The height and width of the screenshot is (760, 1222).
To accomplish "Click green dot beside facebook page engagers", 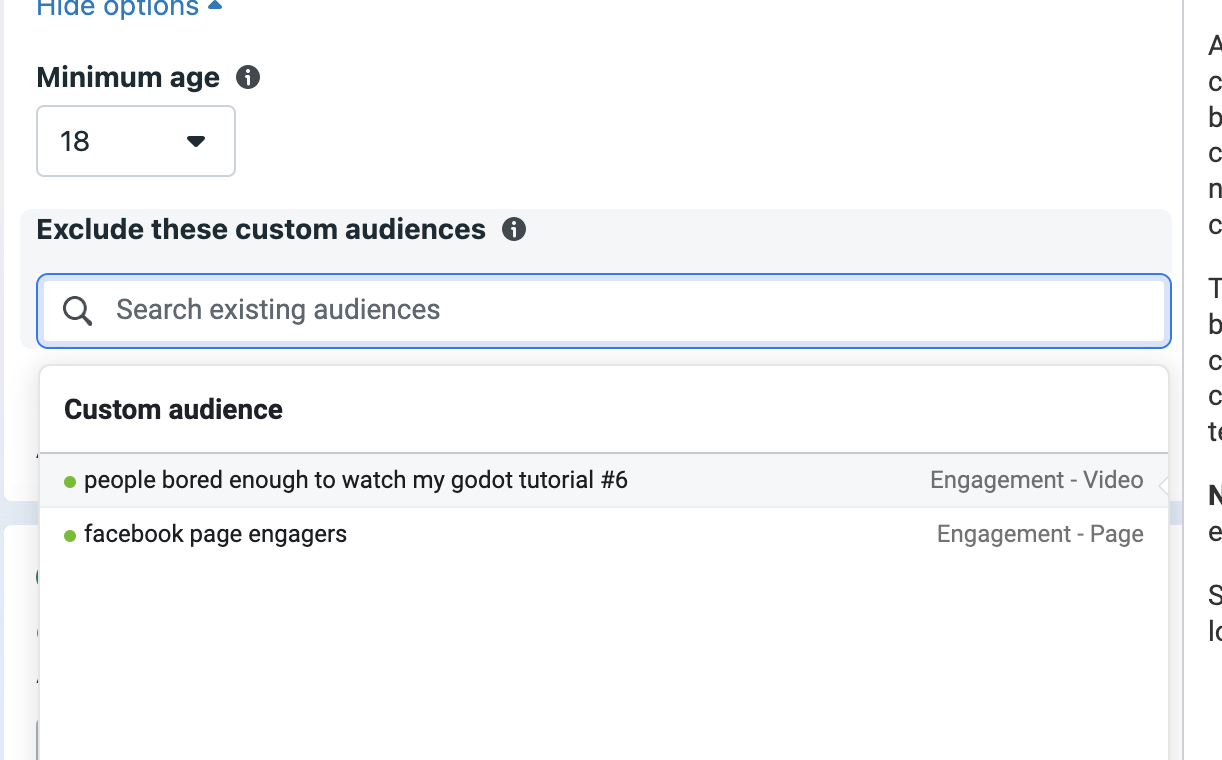I will tap(70, 536).
